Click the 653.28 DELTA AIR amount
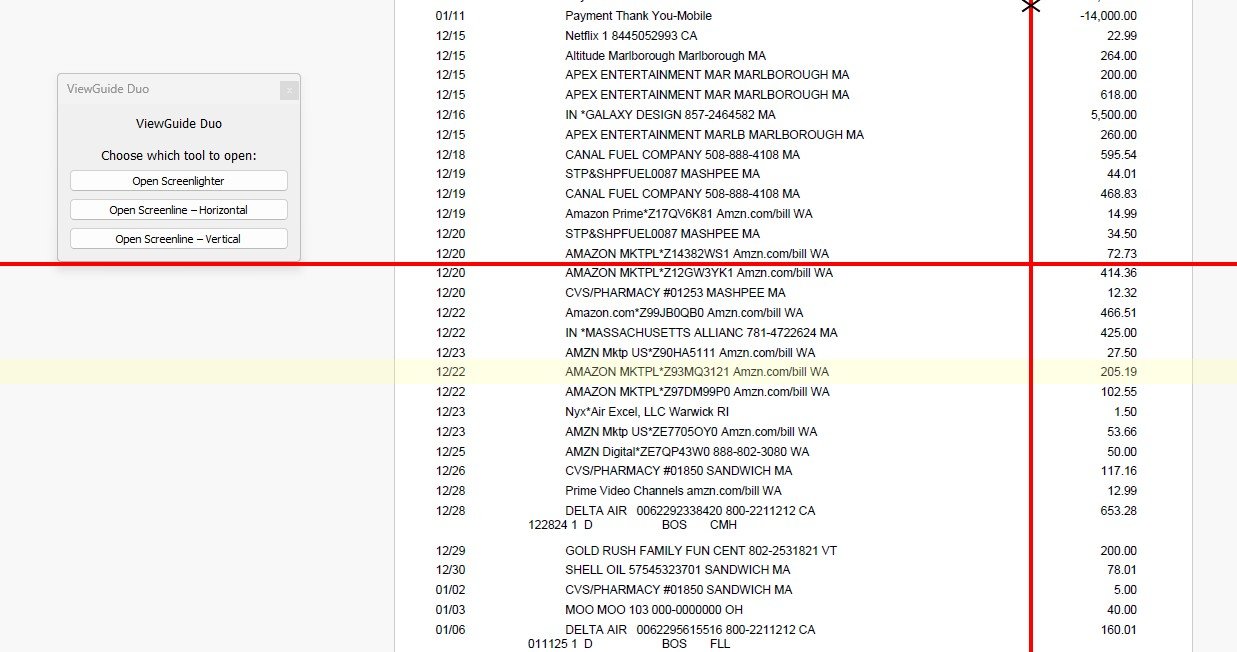Viewport: 1237px width, 652px height. (x=1119, y=511)
